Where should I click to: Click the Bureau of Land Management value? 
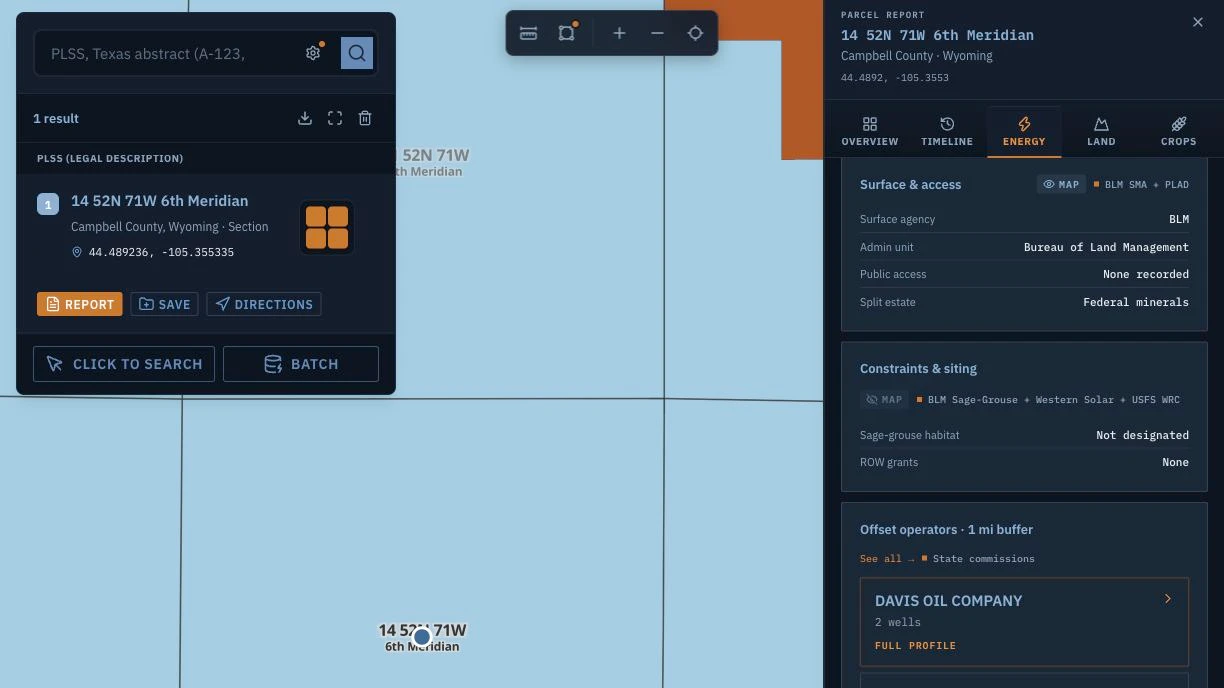[1106, 247]
